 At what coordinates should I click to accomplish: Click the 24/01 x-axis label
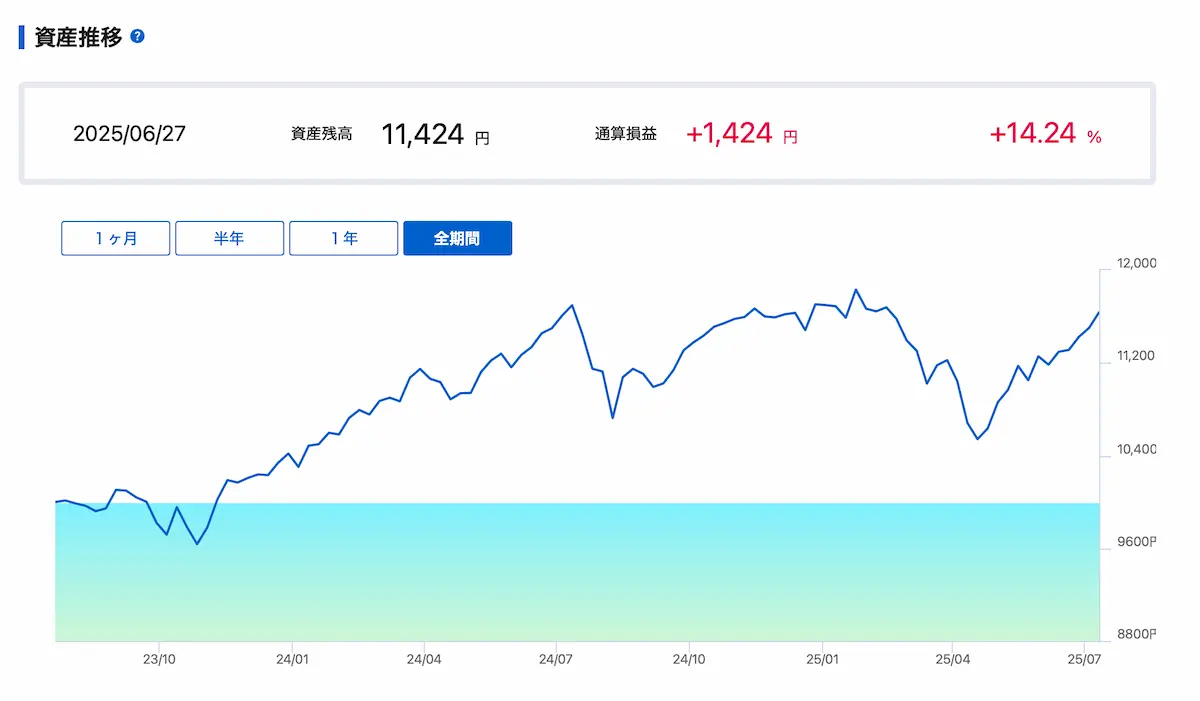point(291,660)
